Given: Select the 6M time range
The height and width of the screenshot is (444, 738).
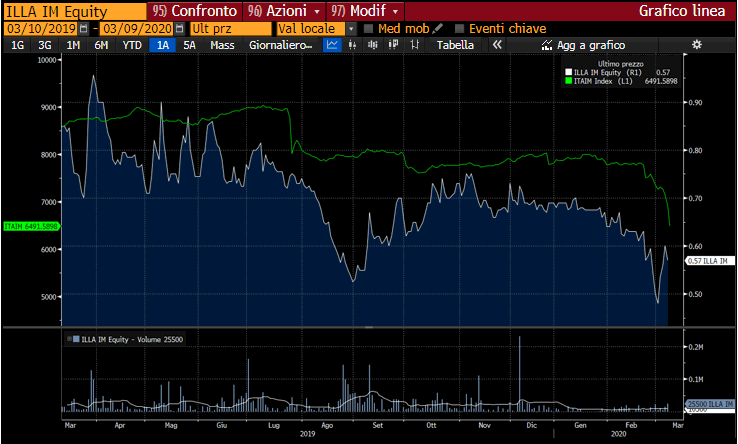Looking at the screenshot, I should [x=101, y=45].
